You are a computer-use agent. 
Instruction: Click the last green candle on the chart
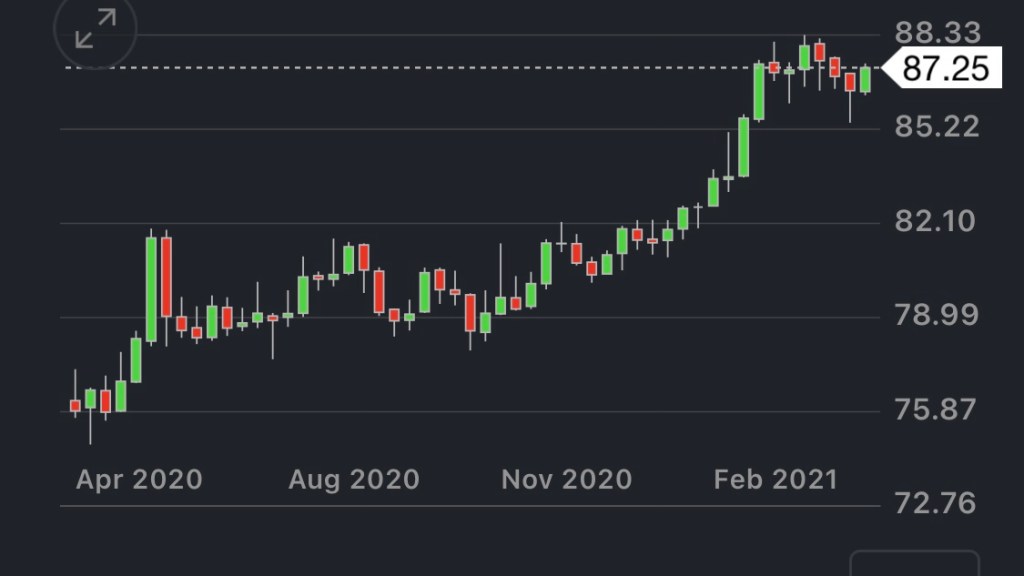pos(865,79)
